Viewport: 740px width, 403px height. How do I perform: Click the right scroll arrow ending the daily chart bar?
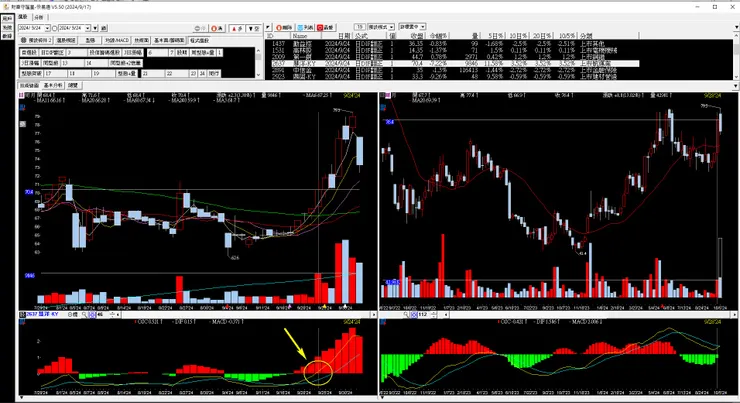[x=373, y=314]
